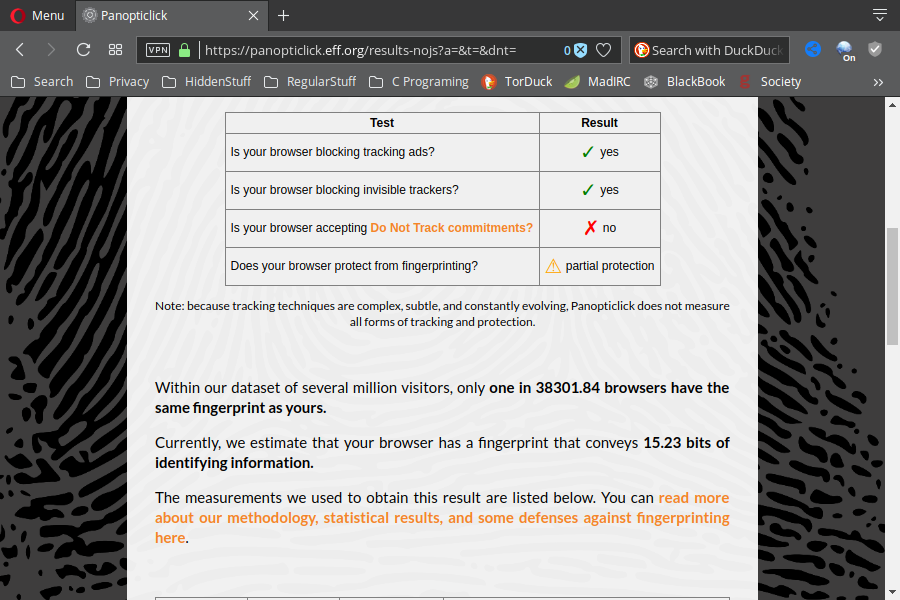Click 'Is your browser blocking invisible trackers?' cell

[382, 190]
